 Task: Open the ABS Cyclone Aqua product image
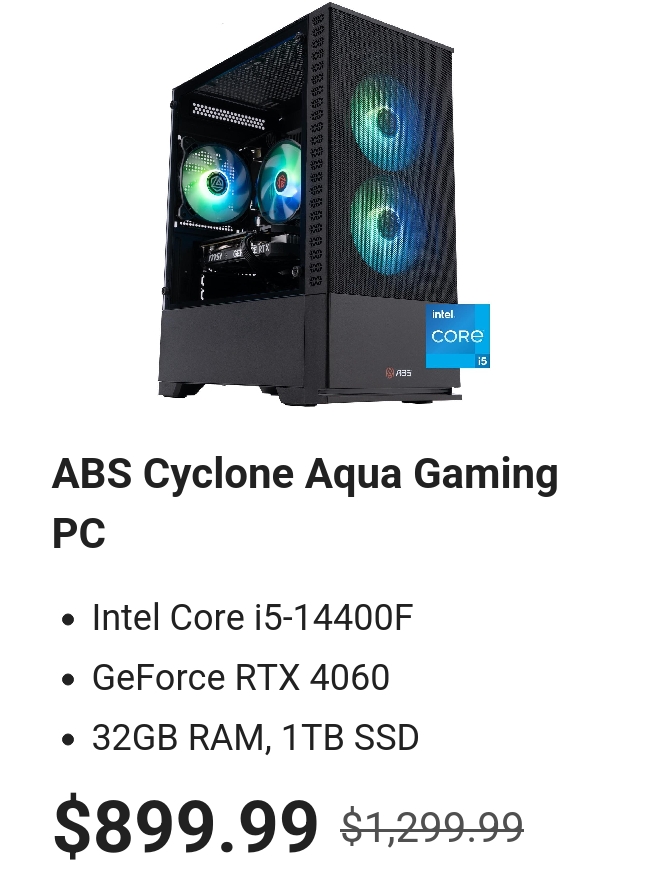324,204
